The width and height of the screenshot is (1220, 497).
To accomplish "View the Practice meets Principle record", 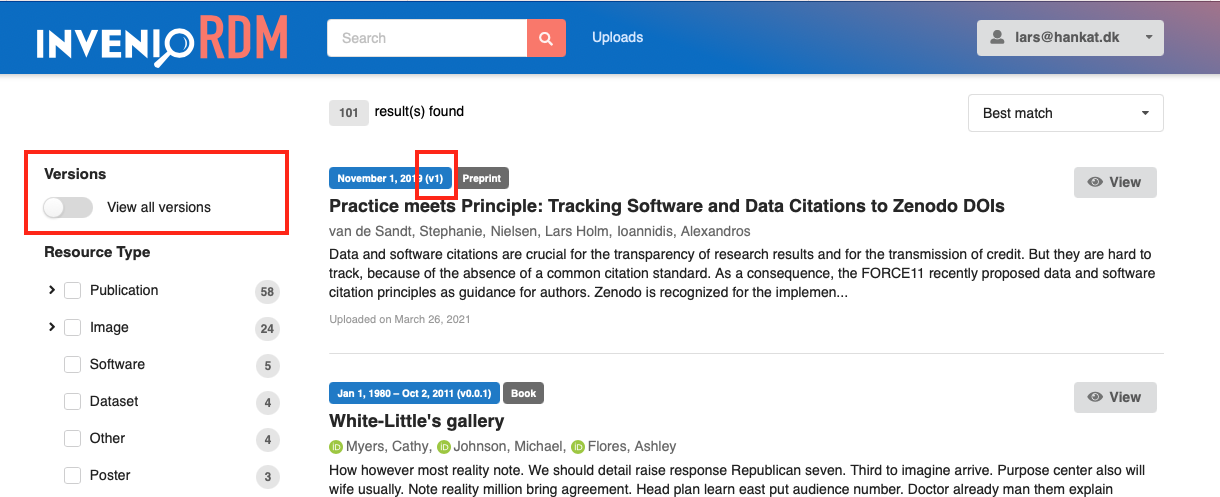I will [1115, 182].
